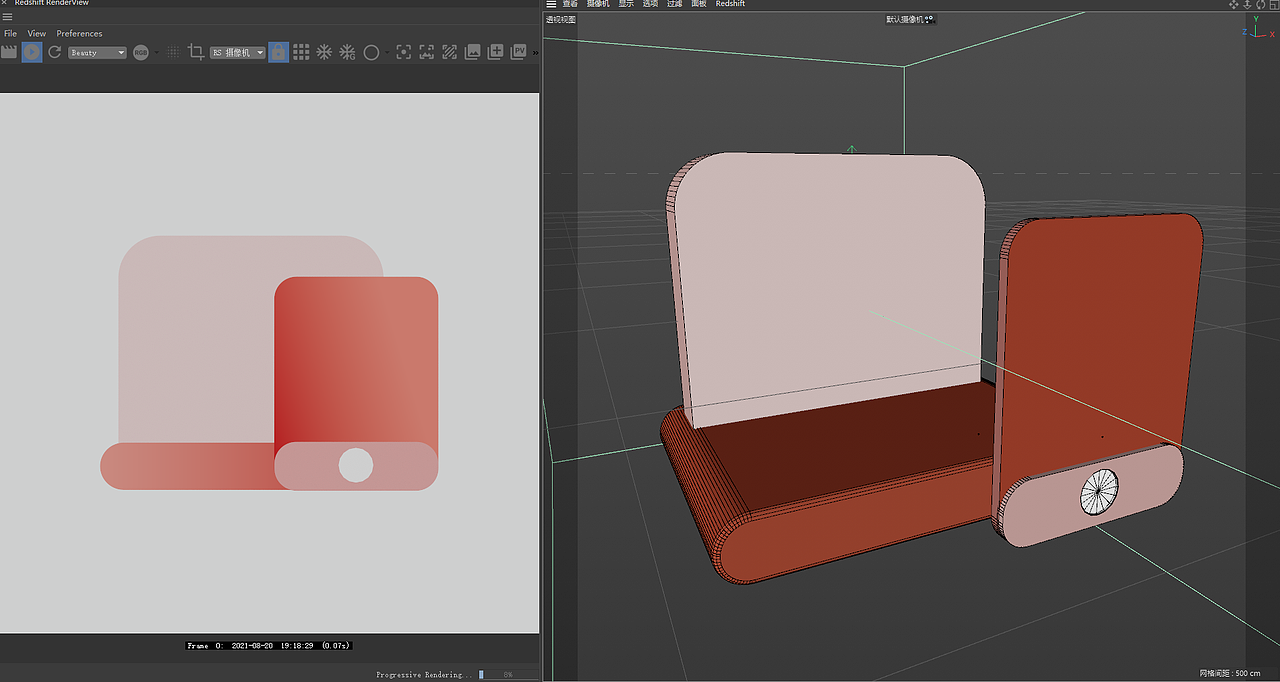Screen dimensions: 1280x682
Task: Open the RenderView File menu
Action: coord(10,33)
